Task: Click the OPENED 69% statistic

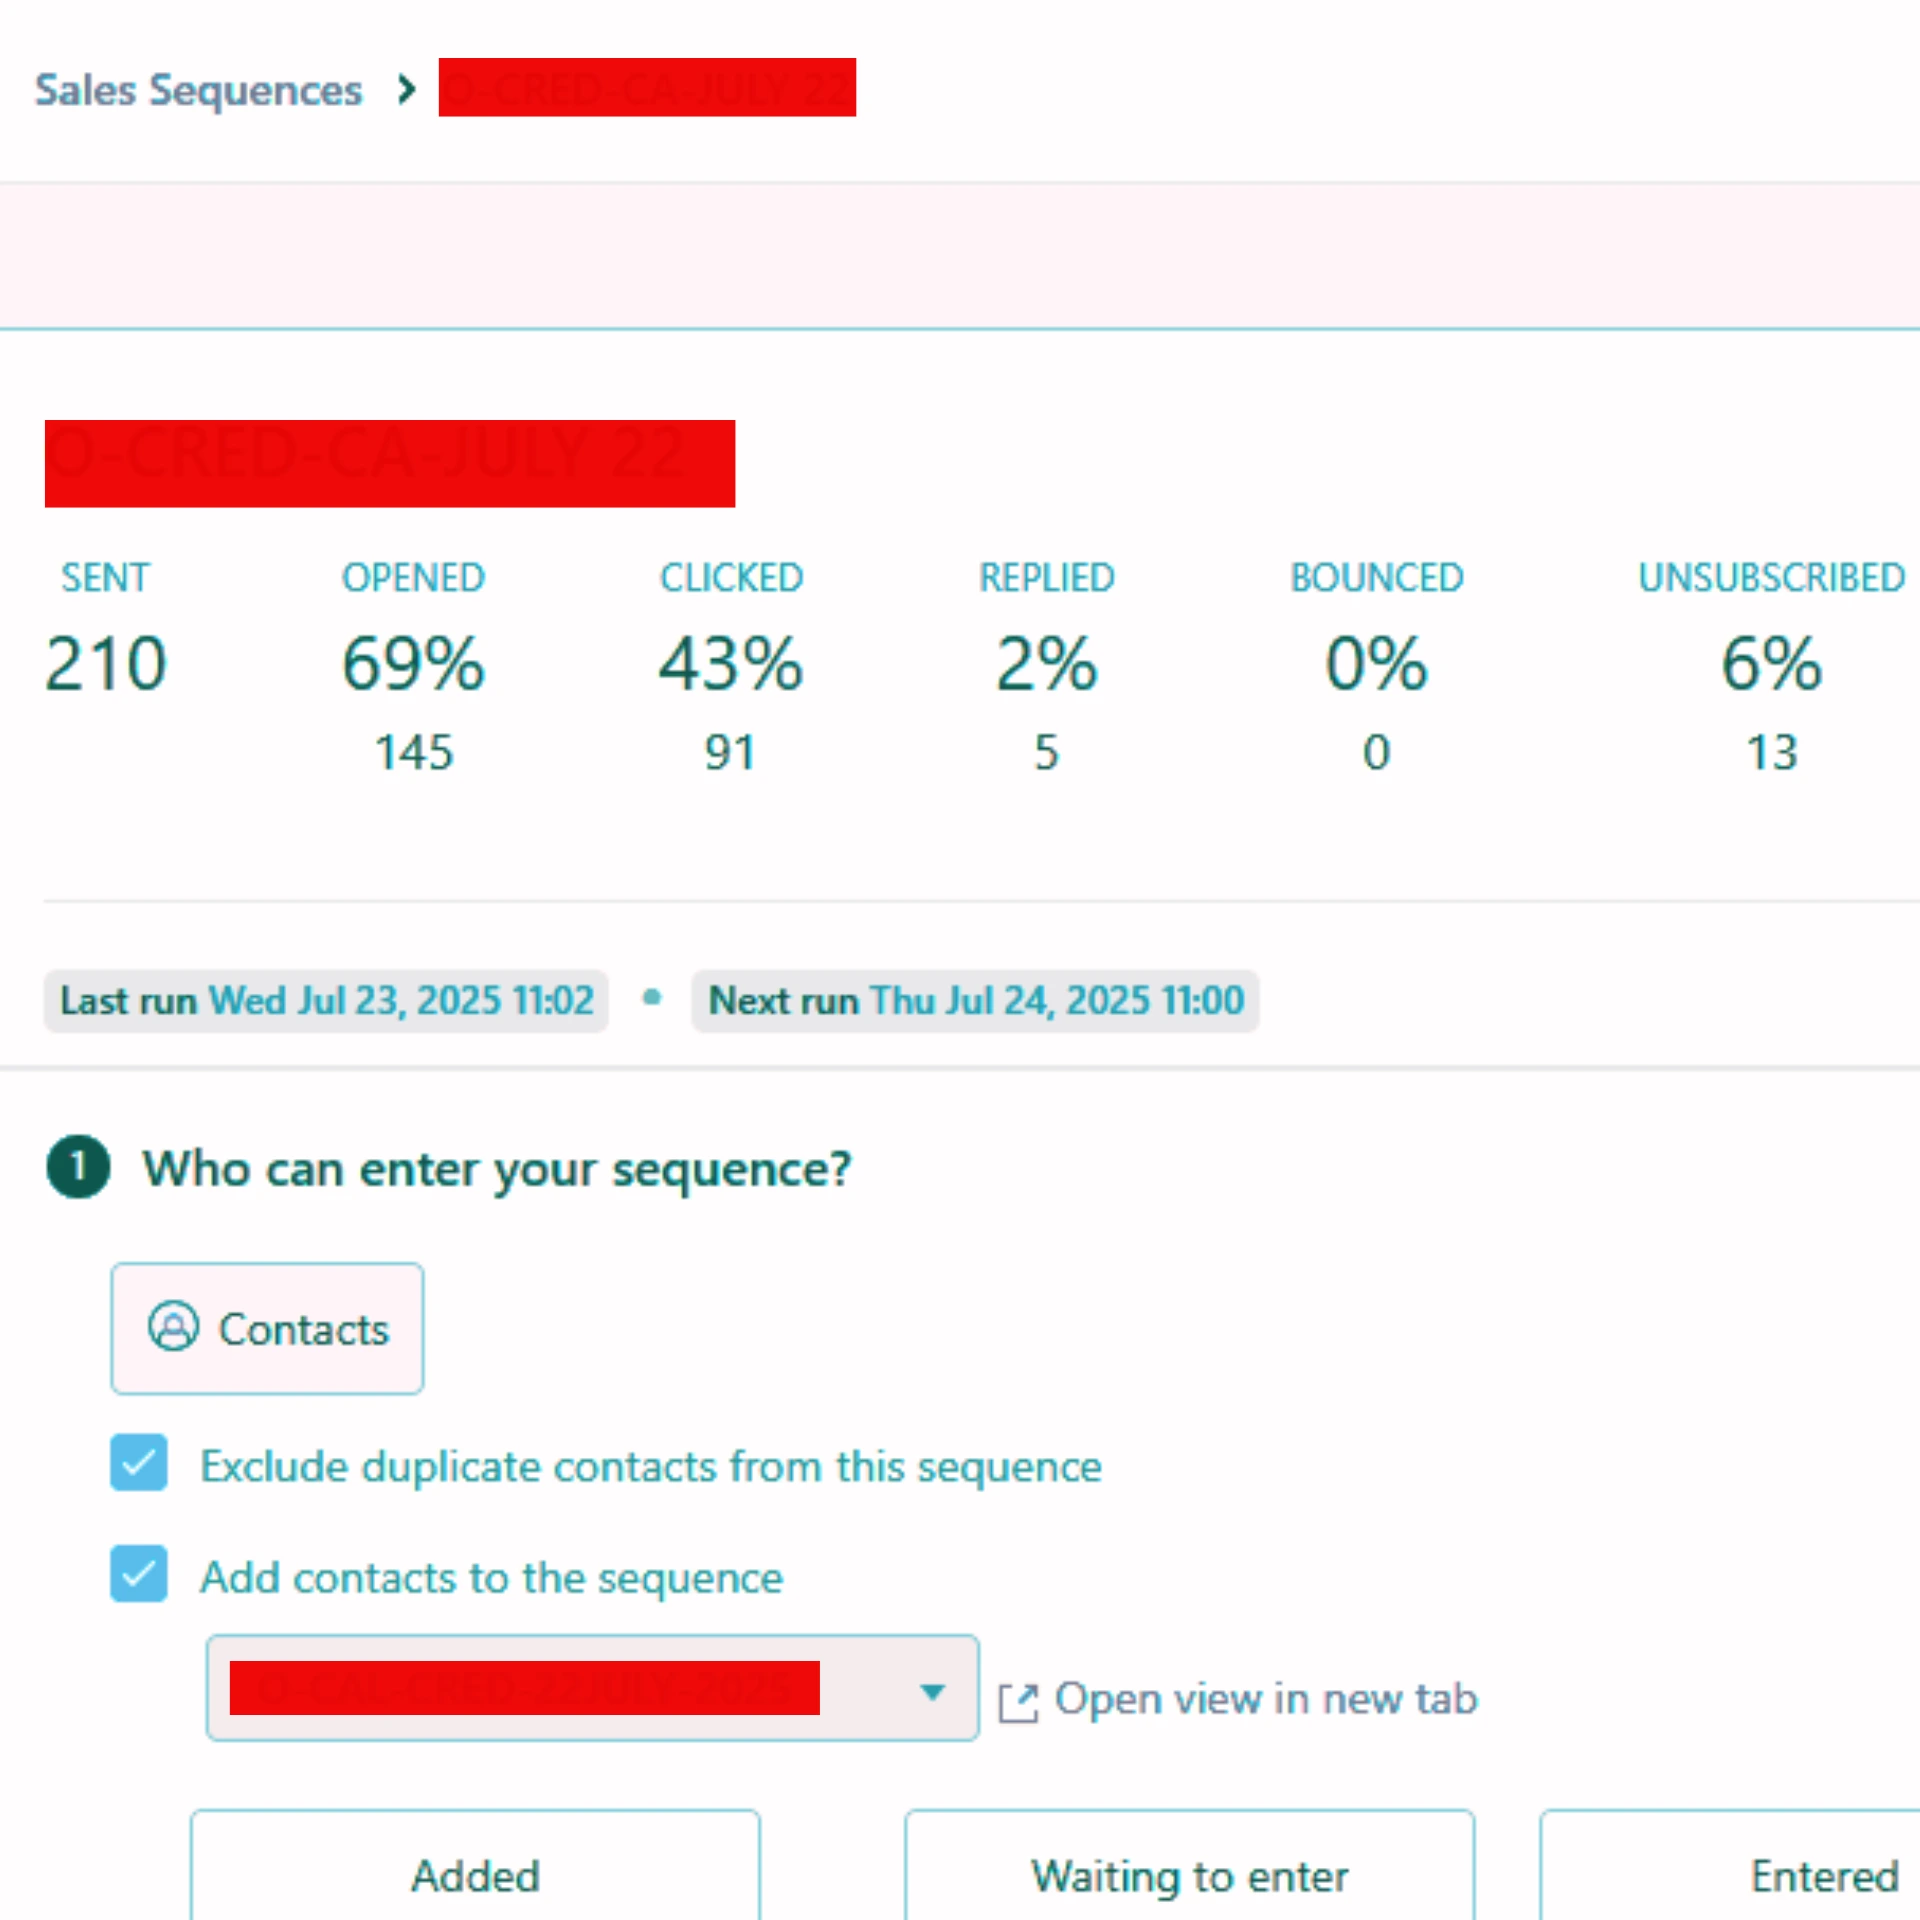Action: [x=413, y=663]
